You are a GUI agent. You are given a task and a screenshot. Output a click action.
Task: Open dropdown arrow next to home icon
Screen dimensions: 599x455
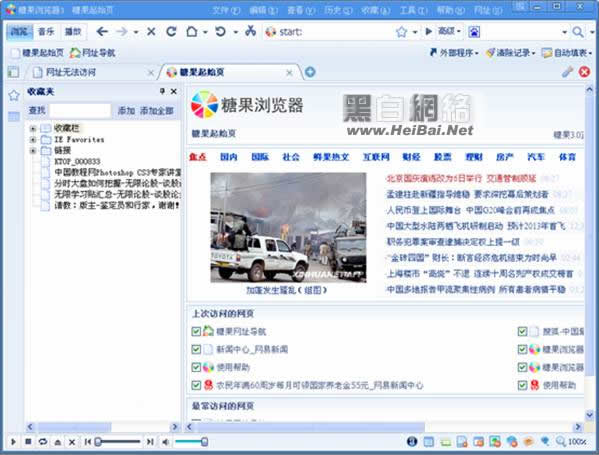click(x=205, y=32)
